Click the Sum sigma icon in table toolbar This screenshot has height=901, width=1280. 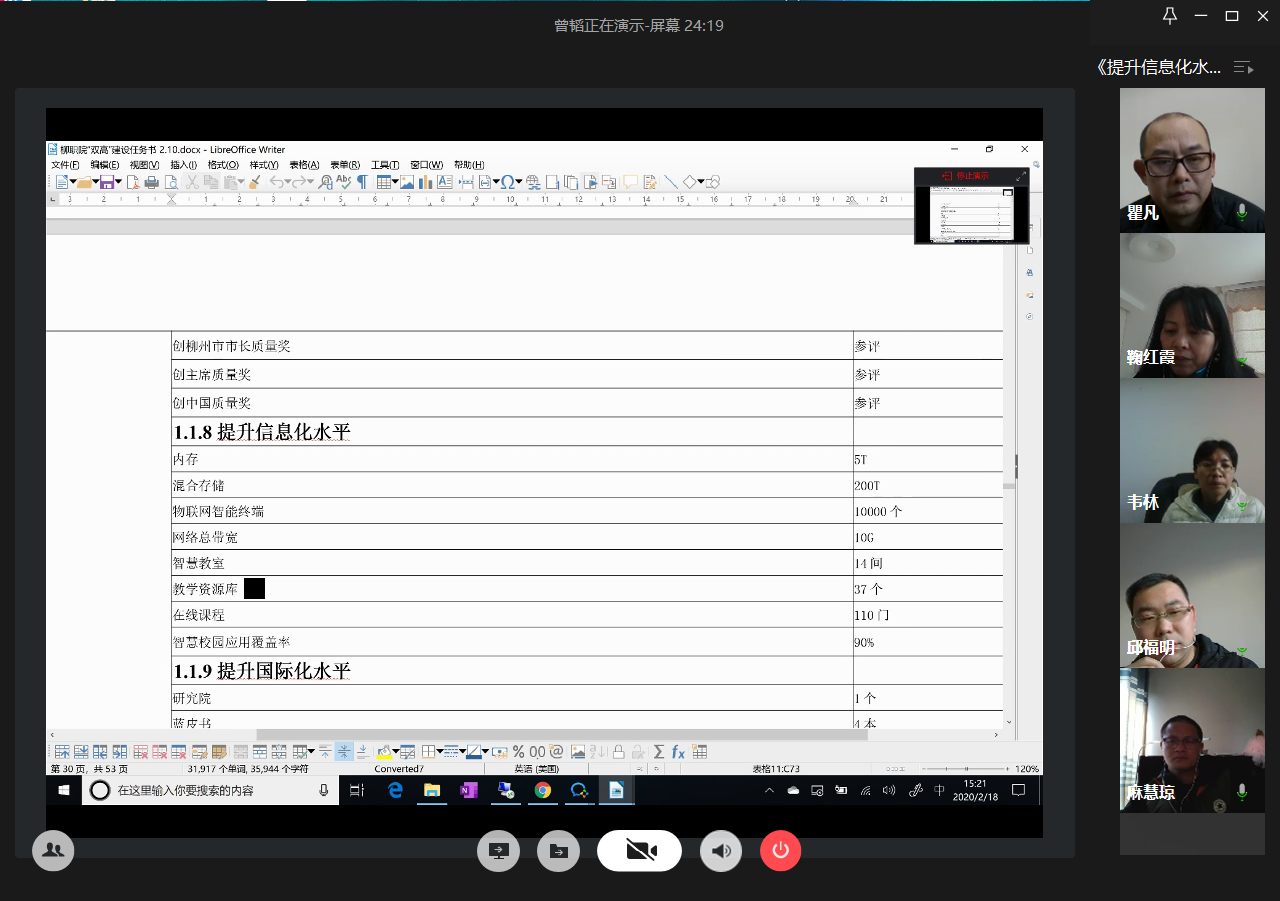tap(659, 752)
